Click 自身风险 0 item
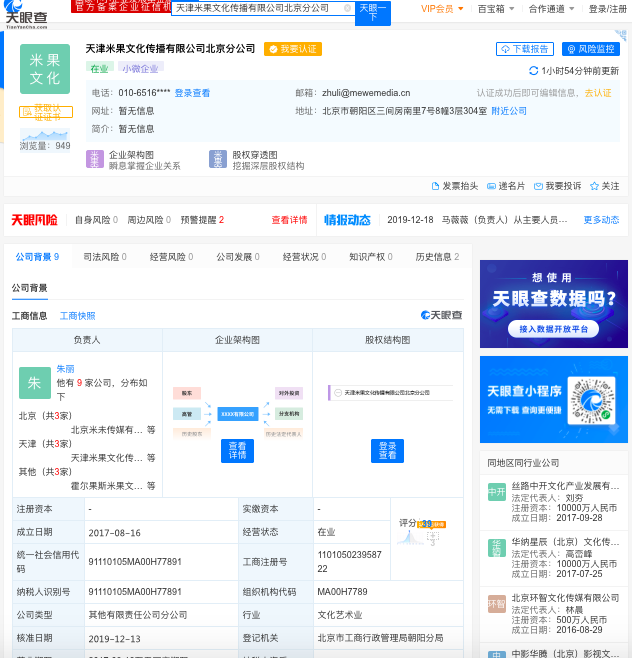The width and height of the screenshot is (632, 658). point(97,220)
